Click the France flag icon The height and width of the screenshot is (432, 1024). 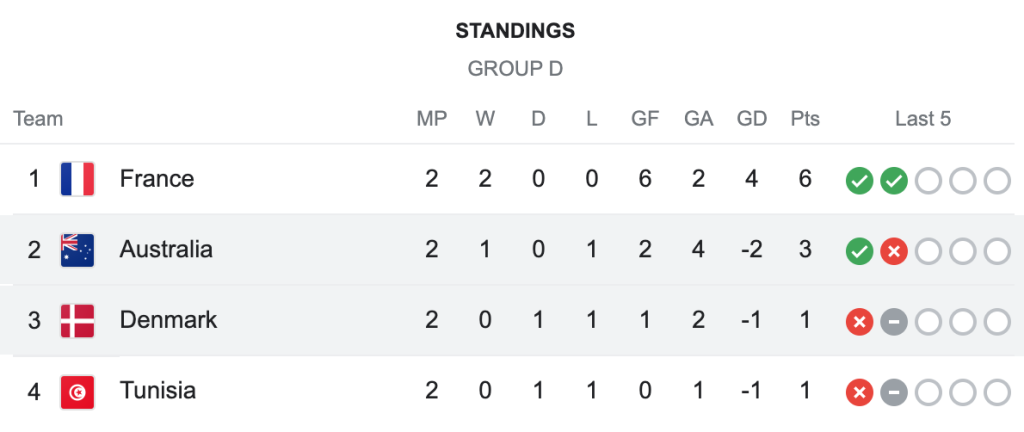(77, 179)
